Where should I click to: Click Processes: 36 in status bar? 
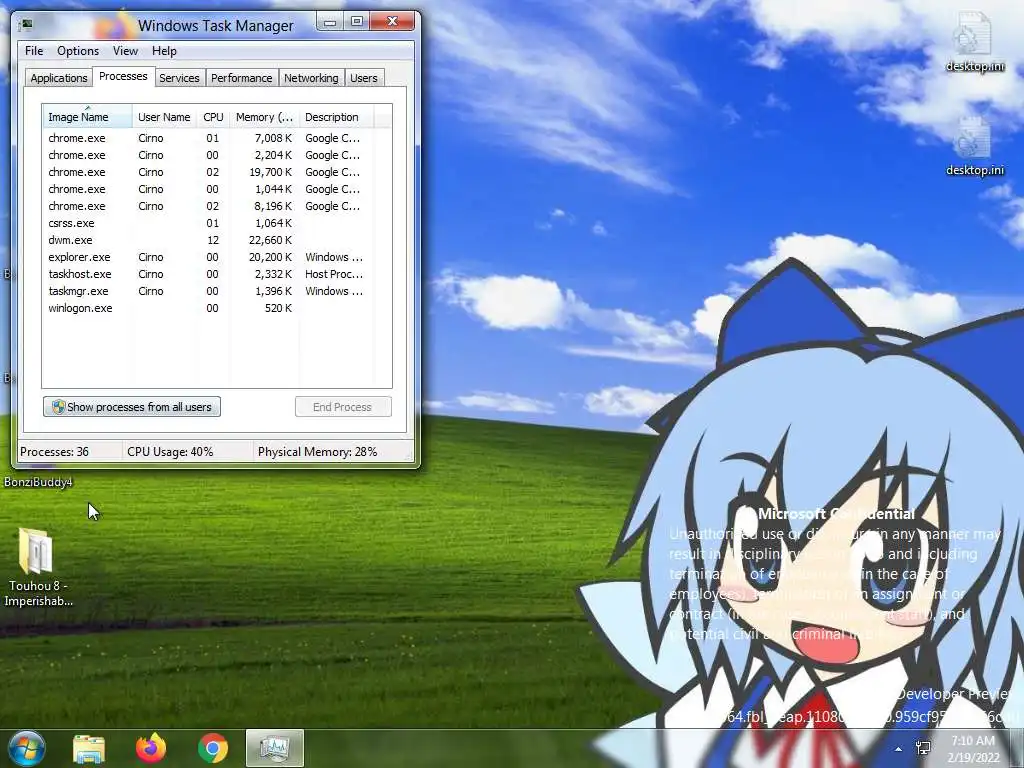tap(54, 451)
